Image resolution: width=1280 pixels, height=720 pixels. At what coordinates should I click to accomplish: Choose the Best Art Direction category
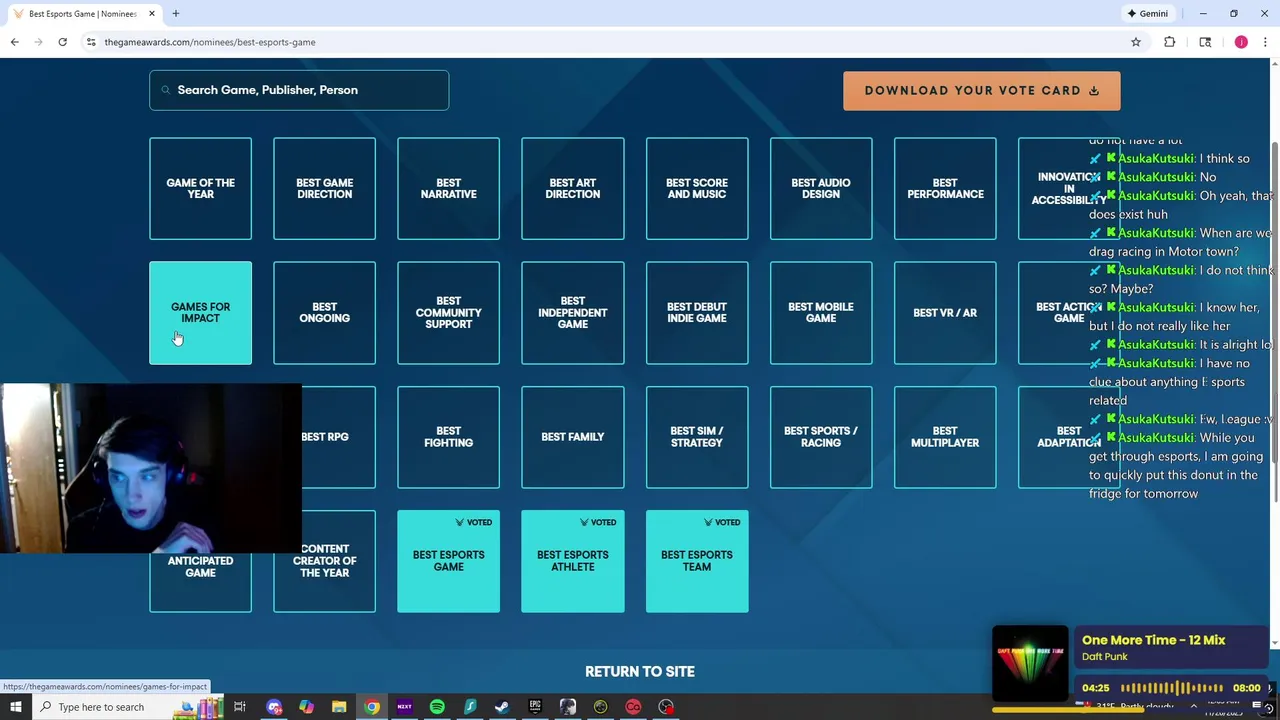pyautogui.click(x=572, y=189)
